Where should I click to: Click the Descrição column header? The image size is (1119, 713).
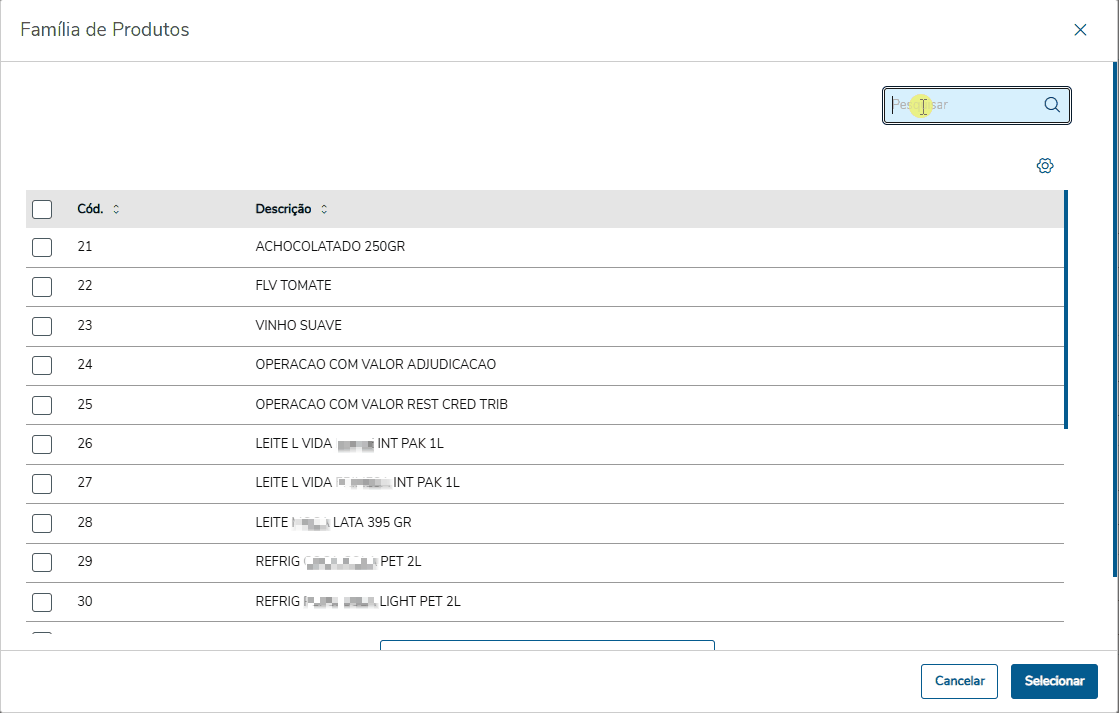tap(283, 210)
